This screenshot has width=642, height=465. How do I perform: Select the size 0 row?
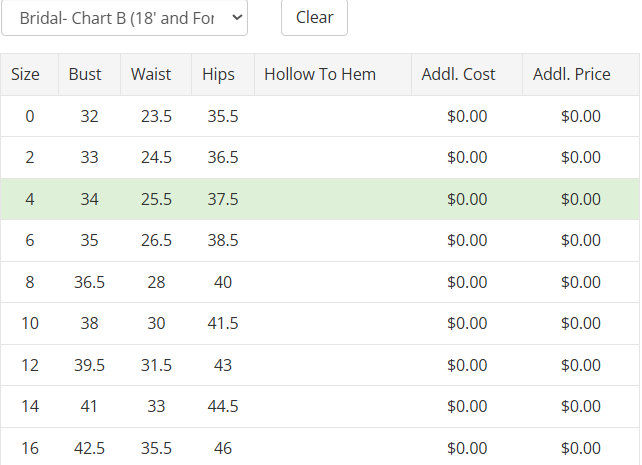[30, 116]
